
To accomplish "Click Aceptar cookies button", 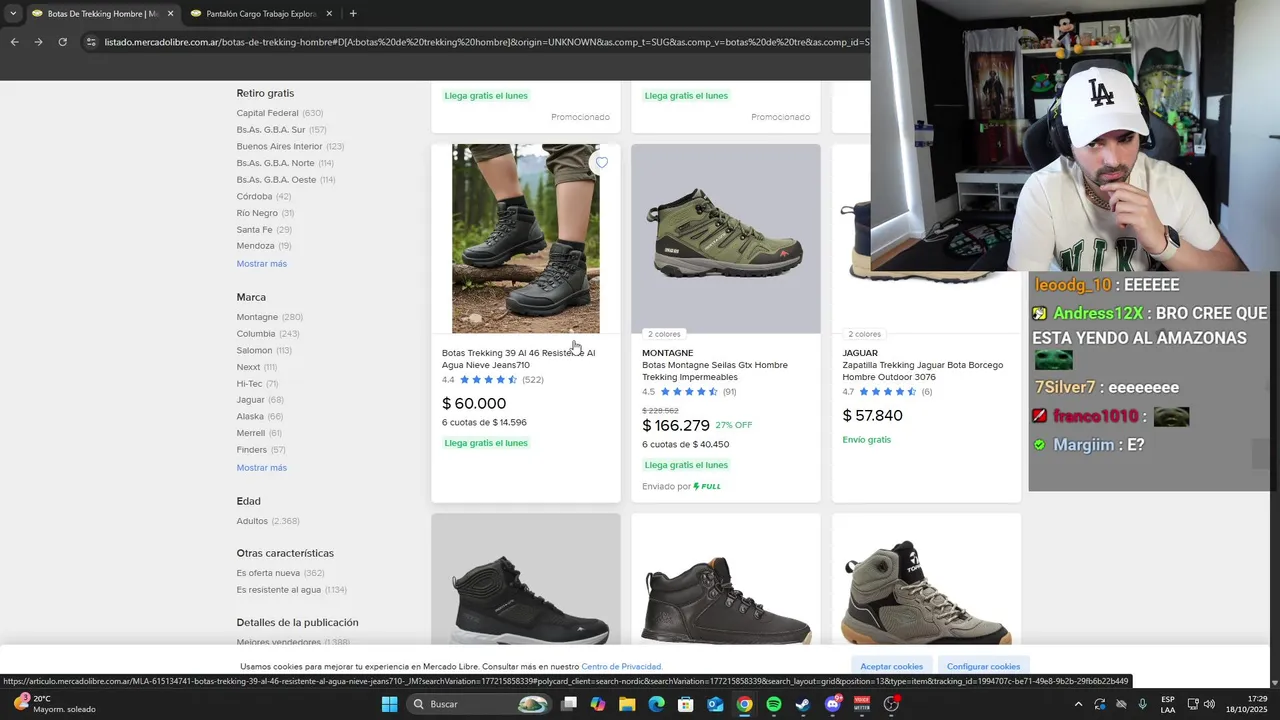I will point(892,666).
